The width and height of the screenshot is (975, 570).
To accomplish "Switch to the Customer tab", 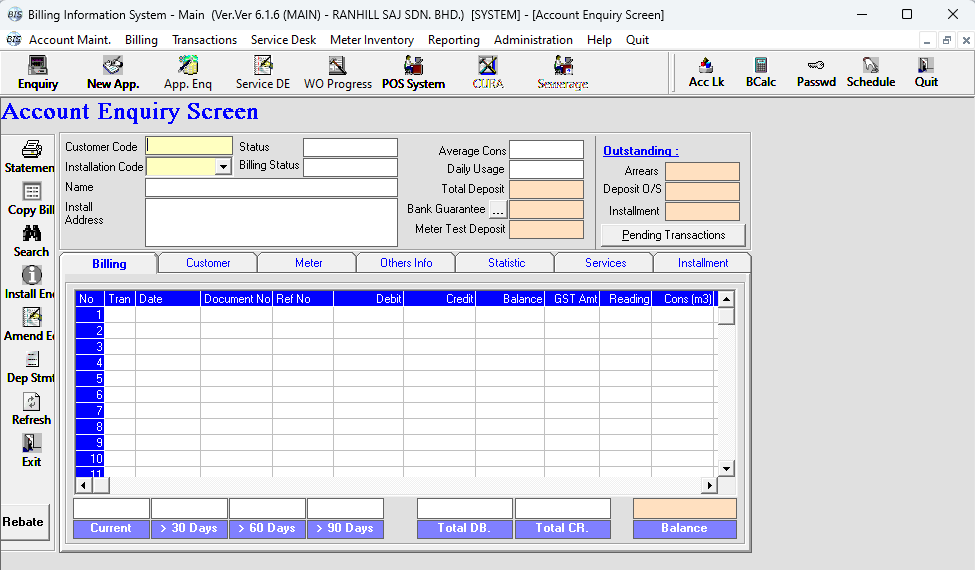I will 208,263.
